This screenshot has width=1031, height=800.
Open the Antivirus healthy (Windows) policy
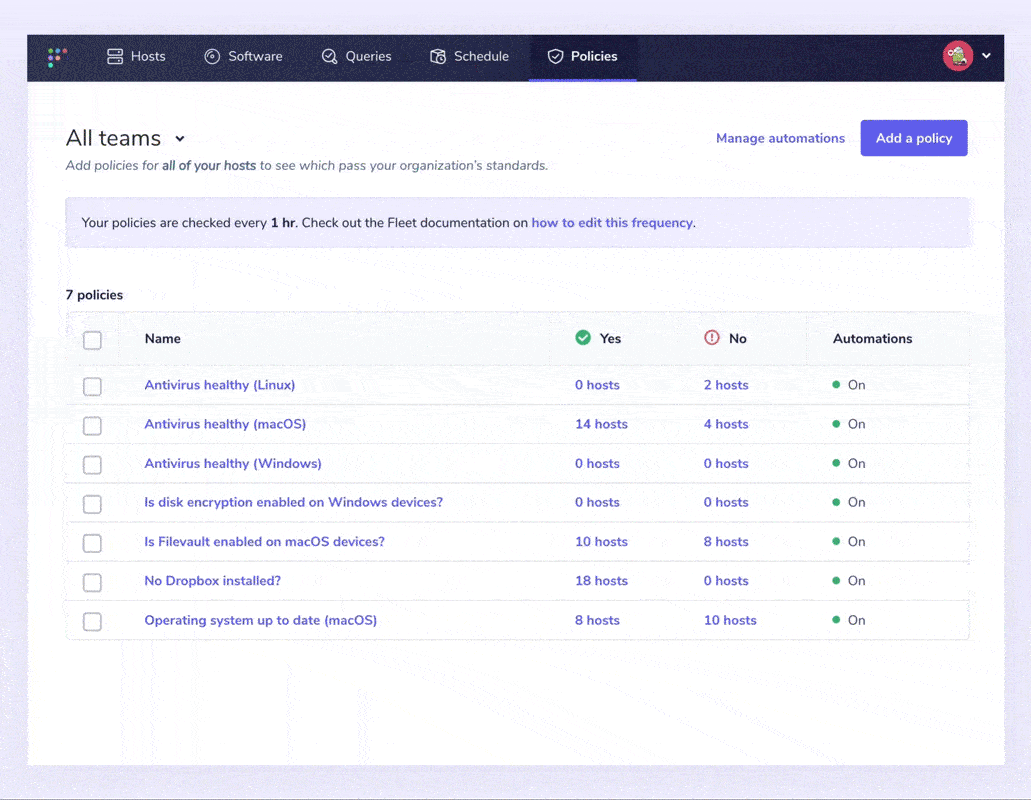pos(233,463)
